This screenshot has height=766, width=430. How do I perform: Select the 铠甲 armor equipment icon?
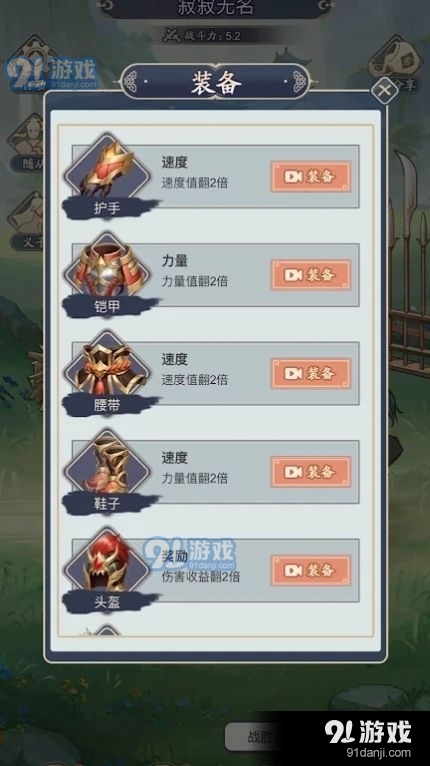pos(107,268)
